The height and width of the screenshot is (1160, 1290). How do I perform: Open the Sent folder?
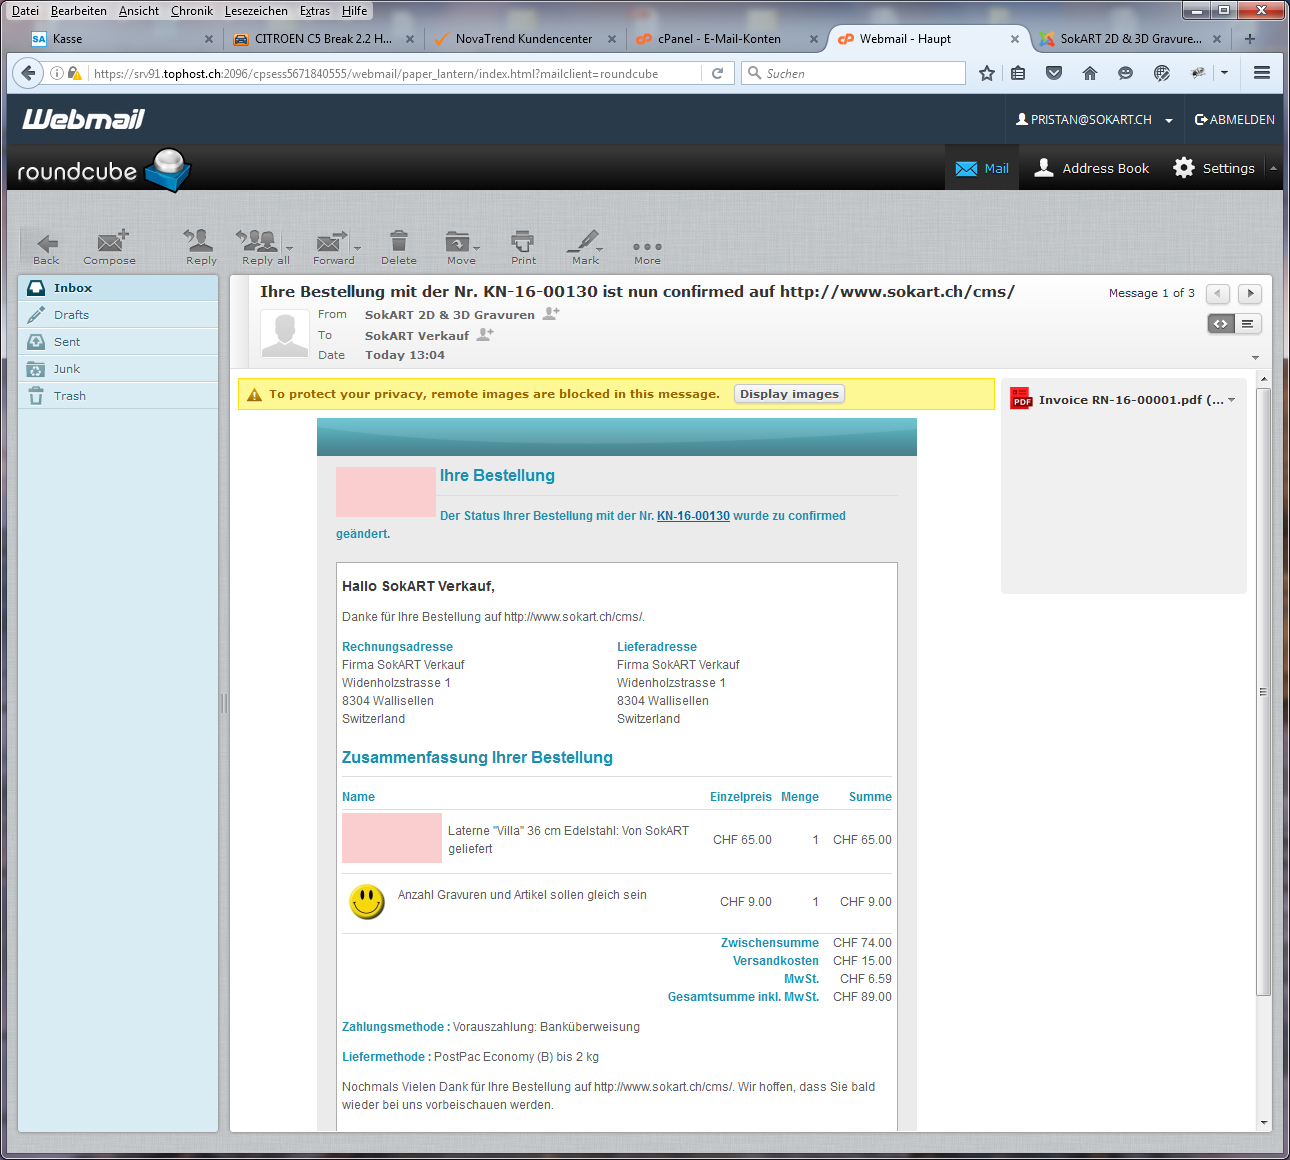[x=118, y=342]
